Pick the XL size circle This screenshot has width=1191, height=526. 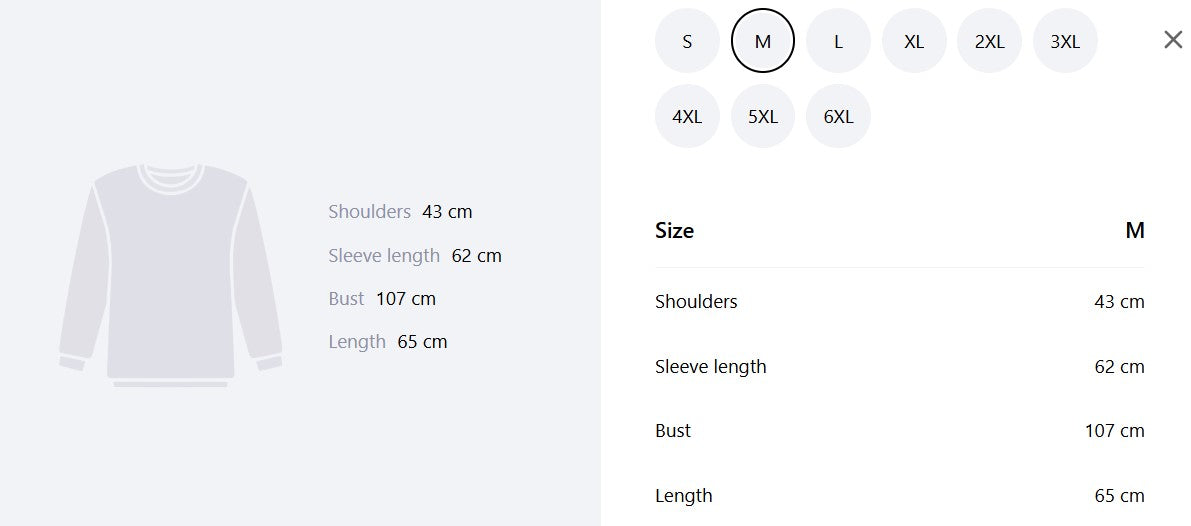(914, 41)
